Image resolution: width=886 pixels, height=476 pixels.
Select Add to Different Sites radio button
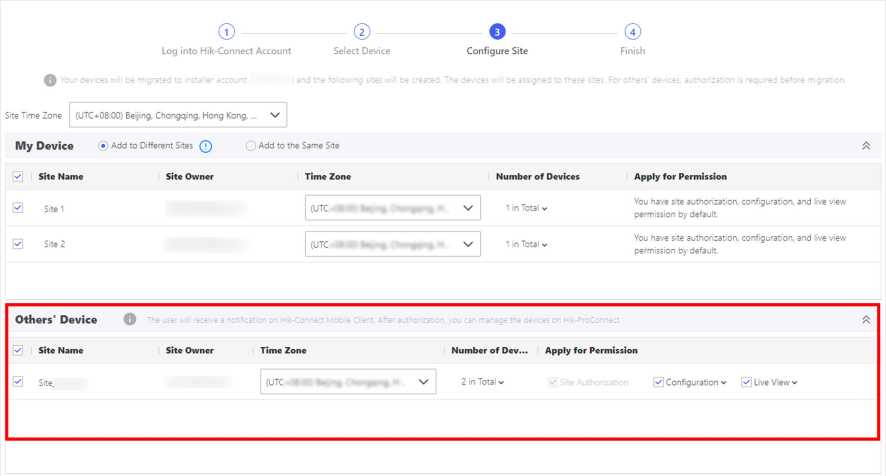coord(104,146)
